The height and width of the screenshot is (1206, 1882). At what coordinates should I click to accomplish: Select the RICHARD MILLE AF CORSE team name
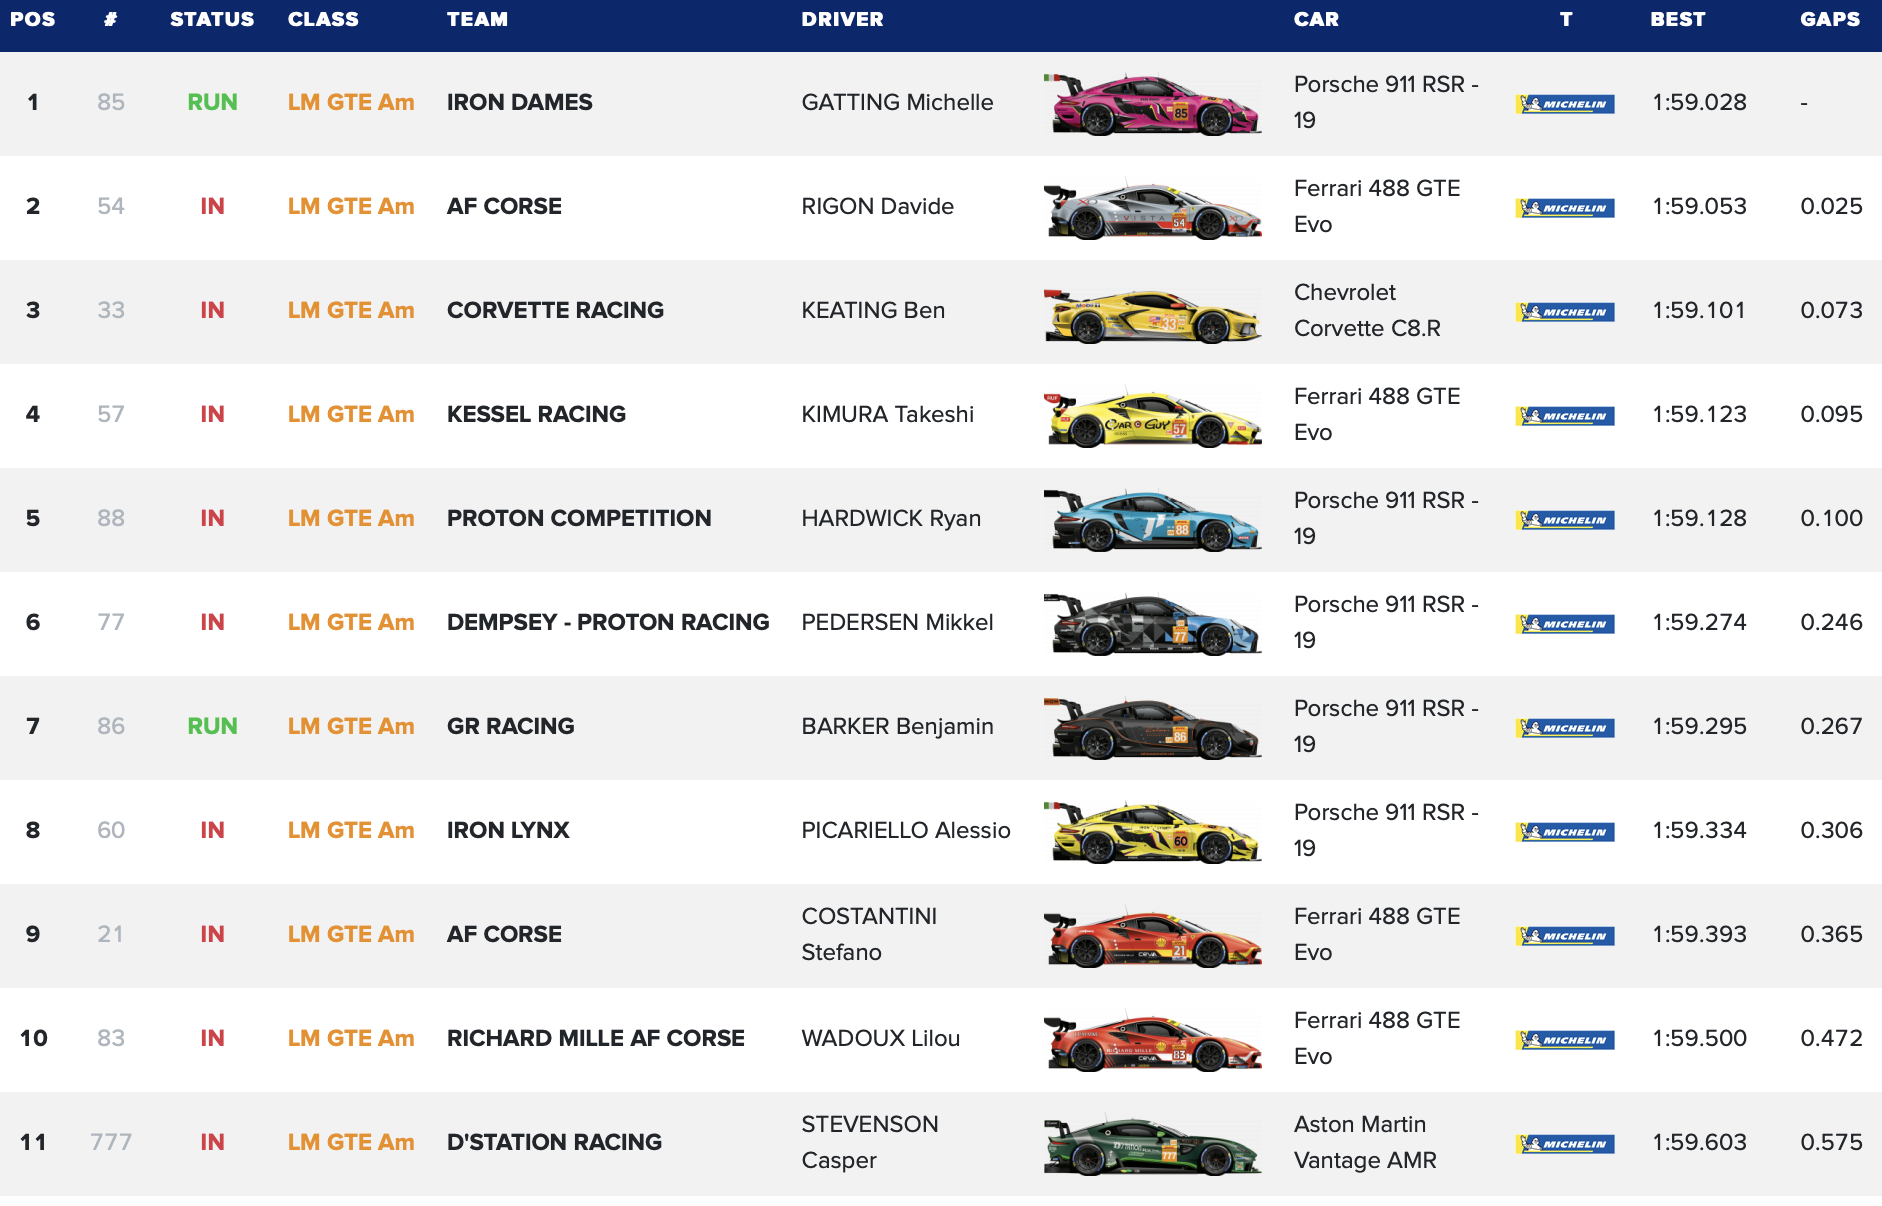[x=596, y=1038]
